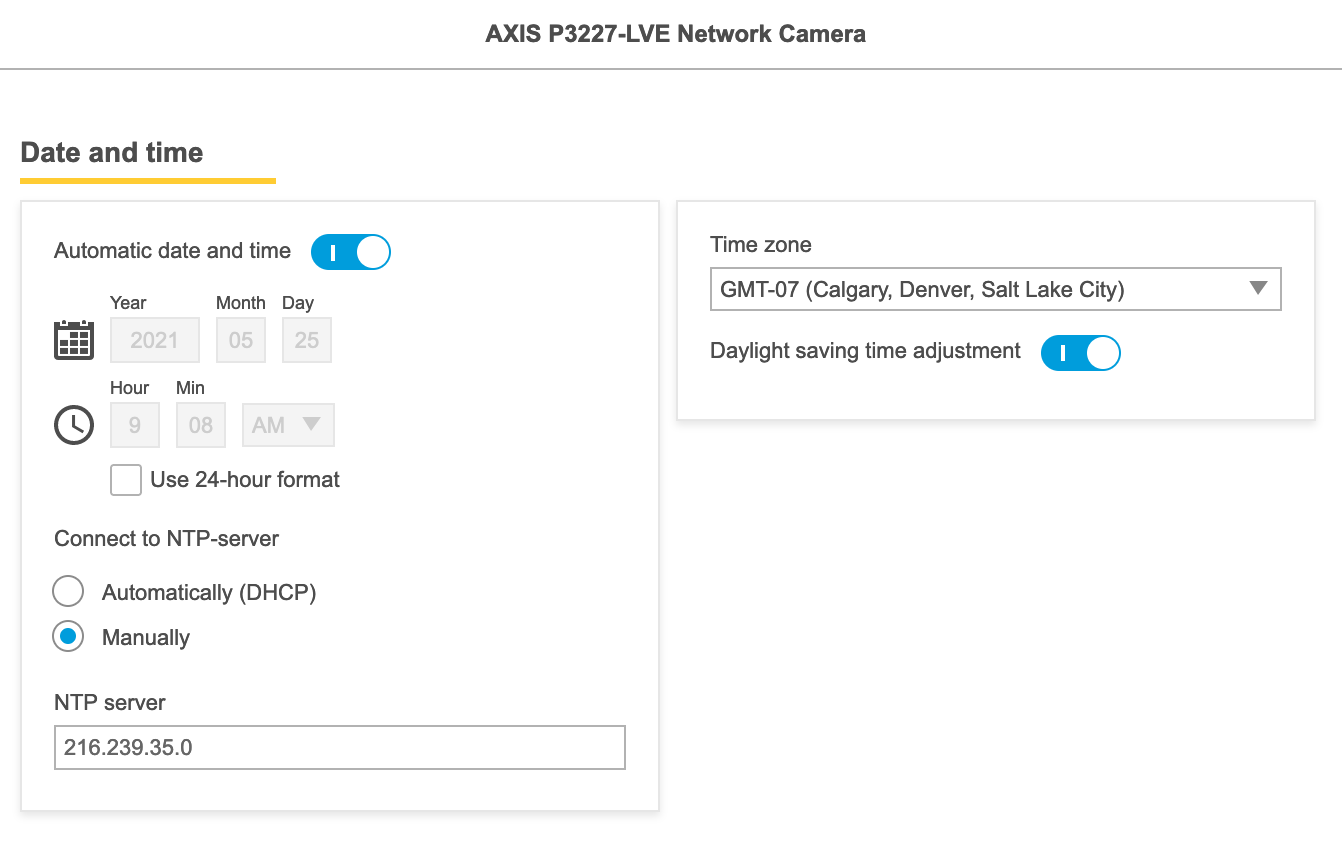The image size is (1342, 850).
Task: Click the Min field showing 08
Action: tap(201, 425)
